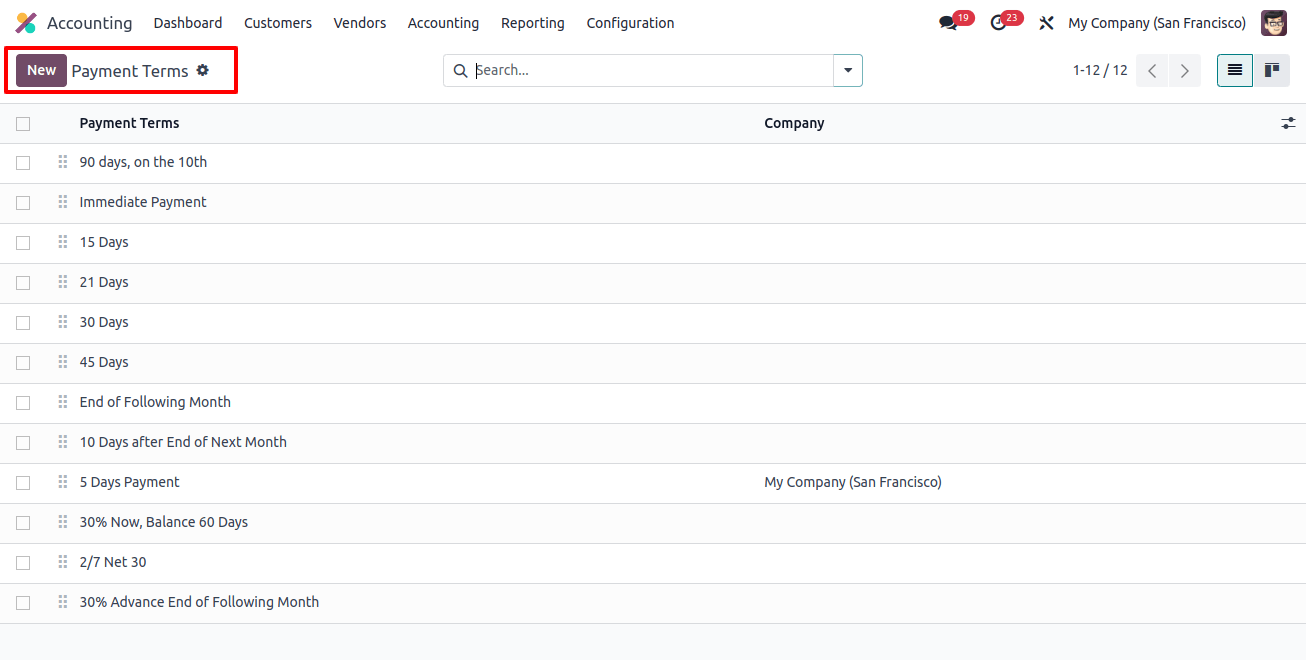Check the 45 Days row
1306x660 pixels.
pyautogui.click(x=23, y=363)
